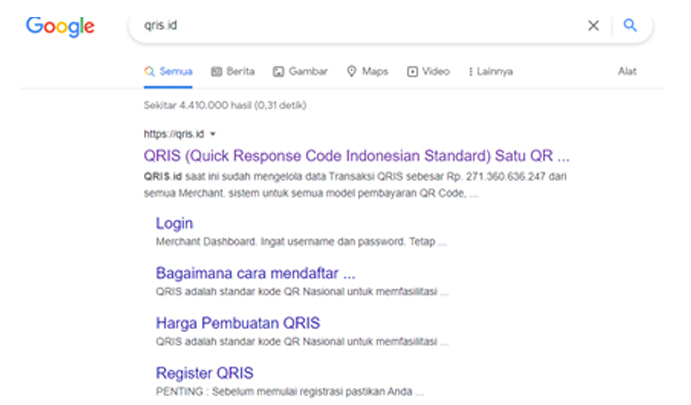Switch to the Berita tab
This screenshot has width=691, height=405.
[233, 71]
